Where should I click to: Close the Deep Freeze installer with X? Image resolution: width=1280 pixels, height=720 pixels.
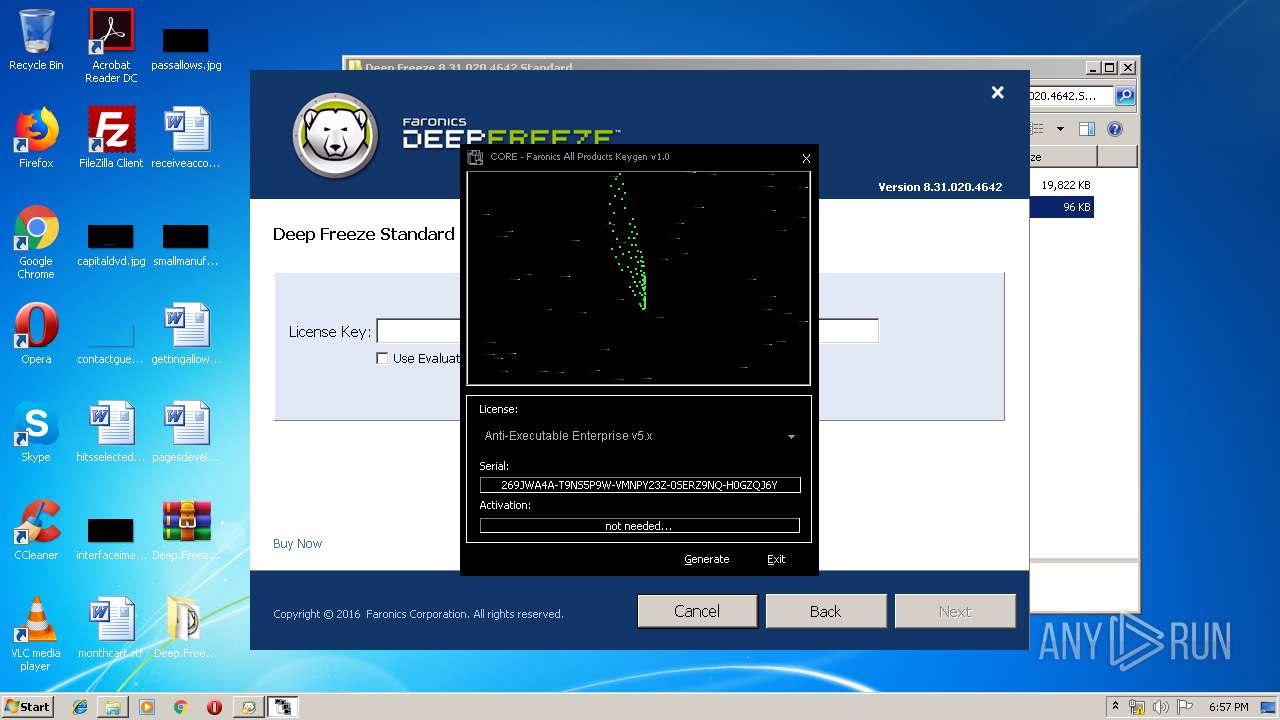pyautogui.click(x=997, y=92)
